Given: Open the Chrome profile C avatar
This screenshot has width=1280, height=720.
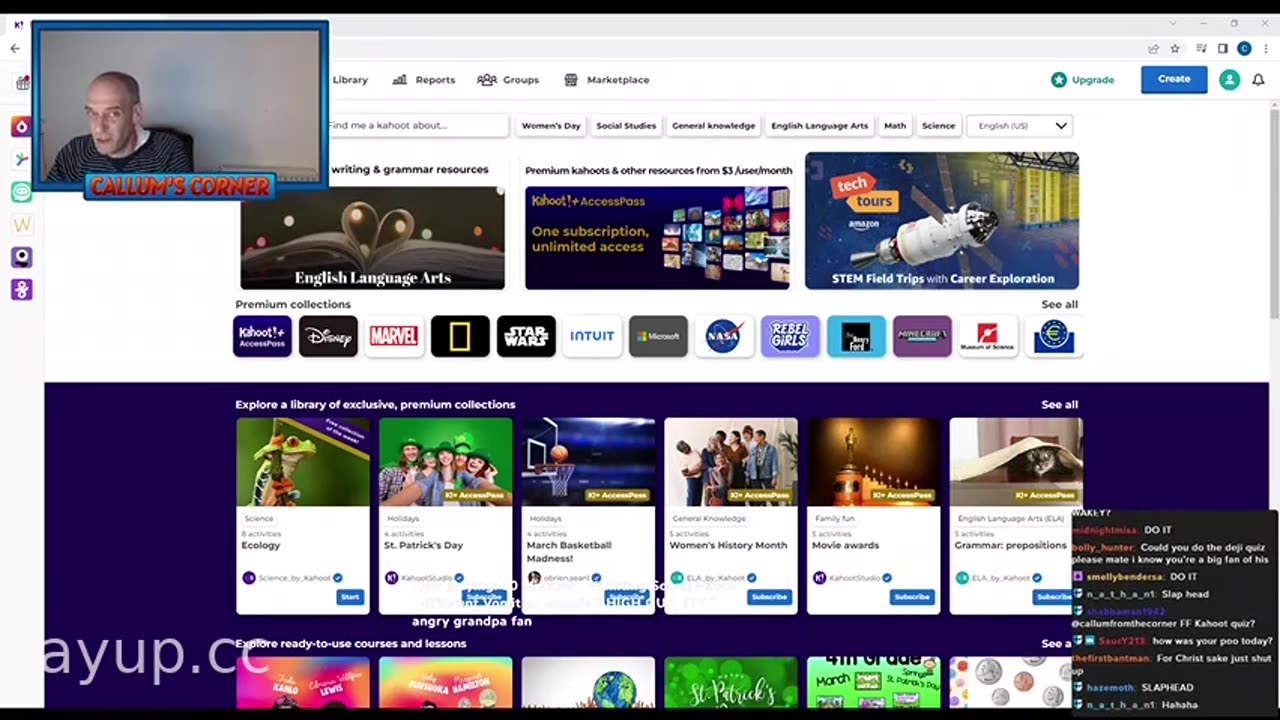Looking at the screenshot, I should [x=1244, y=48].
